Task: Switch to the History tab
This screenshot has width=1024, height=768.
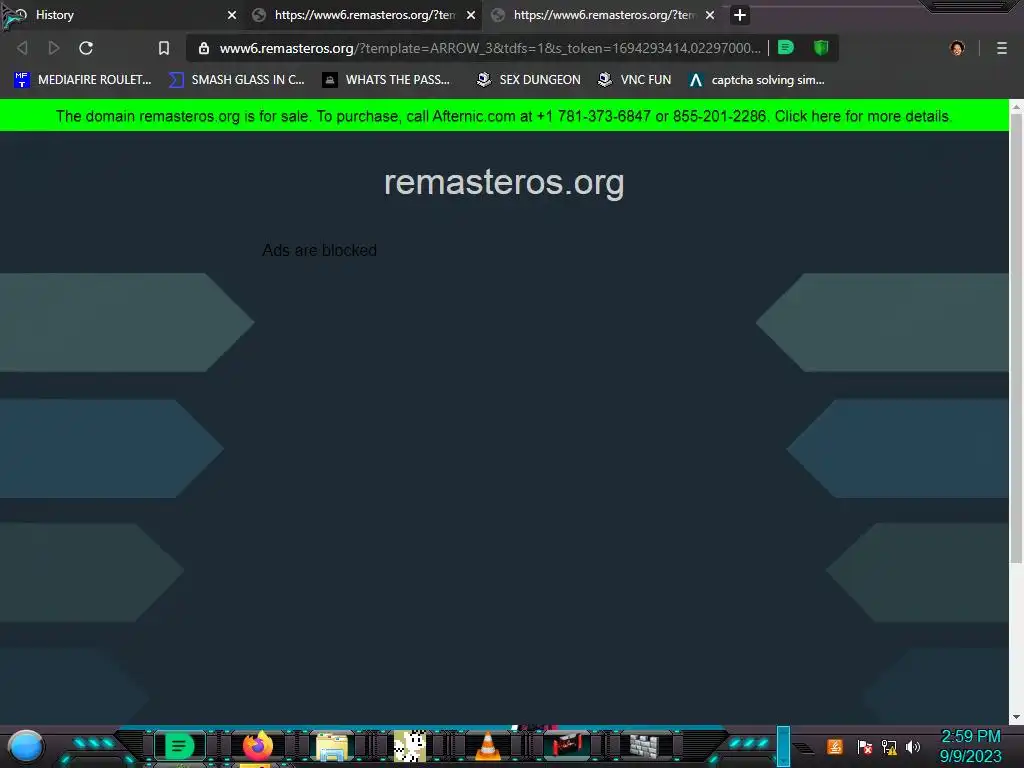Action: click(121, 15)
